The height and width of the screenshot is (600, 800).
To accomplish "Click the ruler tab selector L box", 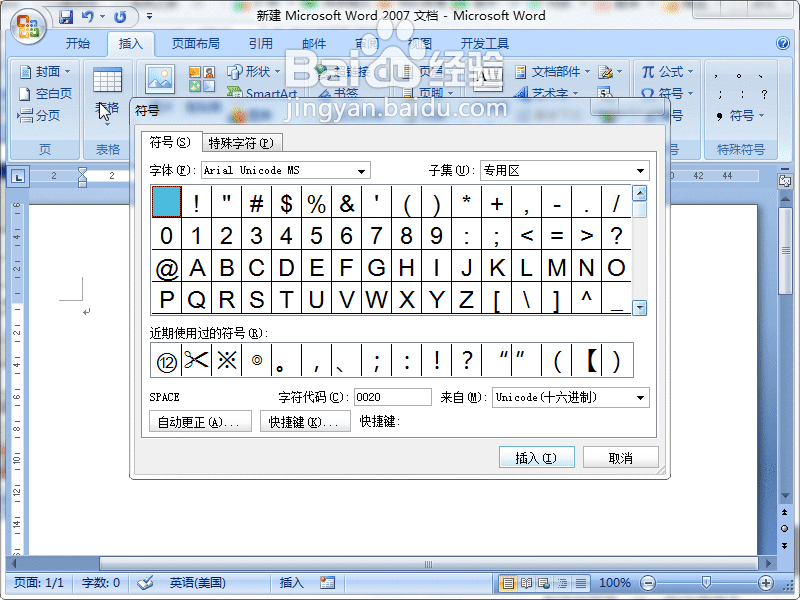I will [x=18, y=177].
